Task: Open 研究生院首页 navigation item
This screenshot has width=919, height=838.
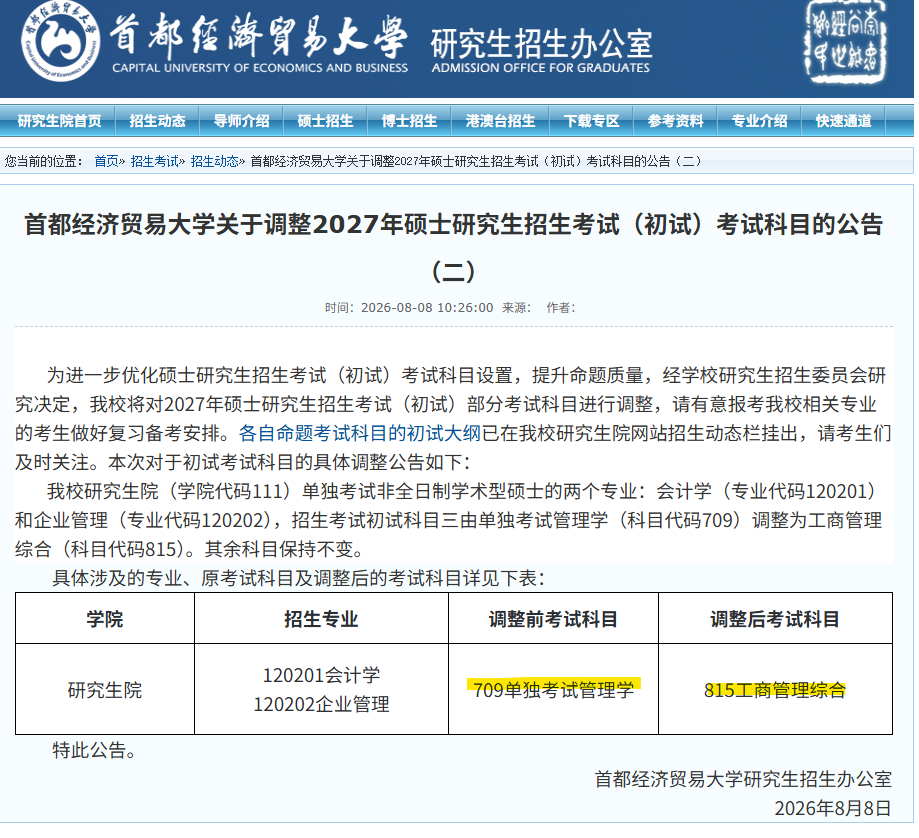Action: (59, 121)
